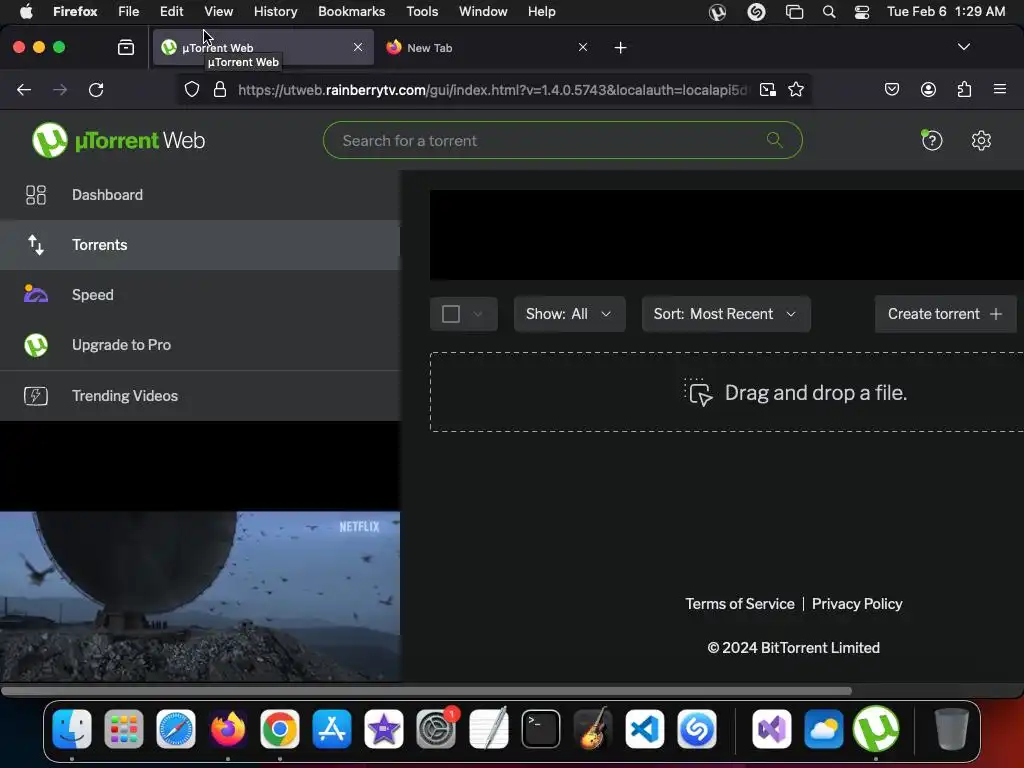Click the horizontal scrollbar at page bottom
The width and height of the screenshot is (1024, 768).
tap(426, 690)
